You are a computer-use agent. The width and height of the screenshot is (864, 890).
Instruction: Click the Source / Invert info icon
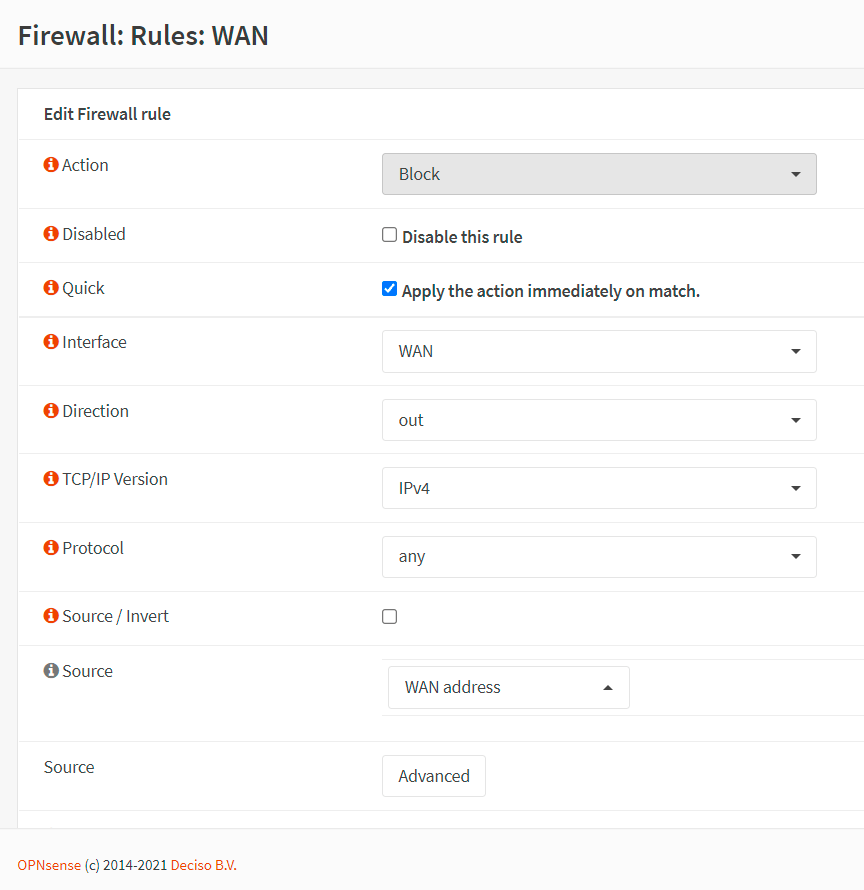point(51,616)
